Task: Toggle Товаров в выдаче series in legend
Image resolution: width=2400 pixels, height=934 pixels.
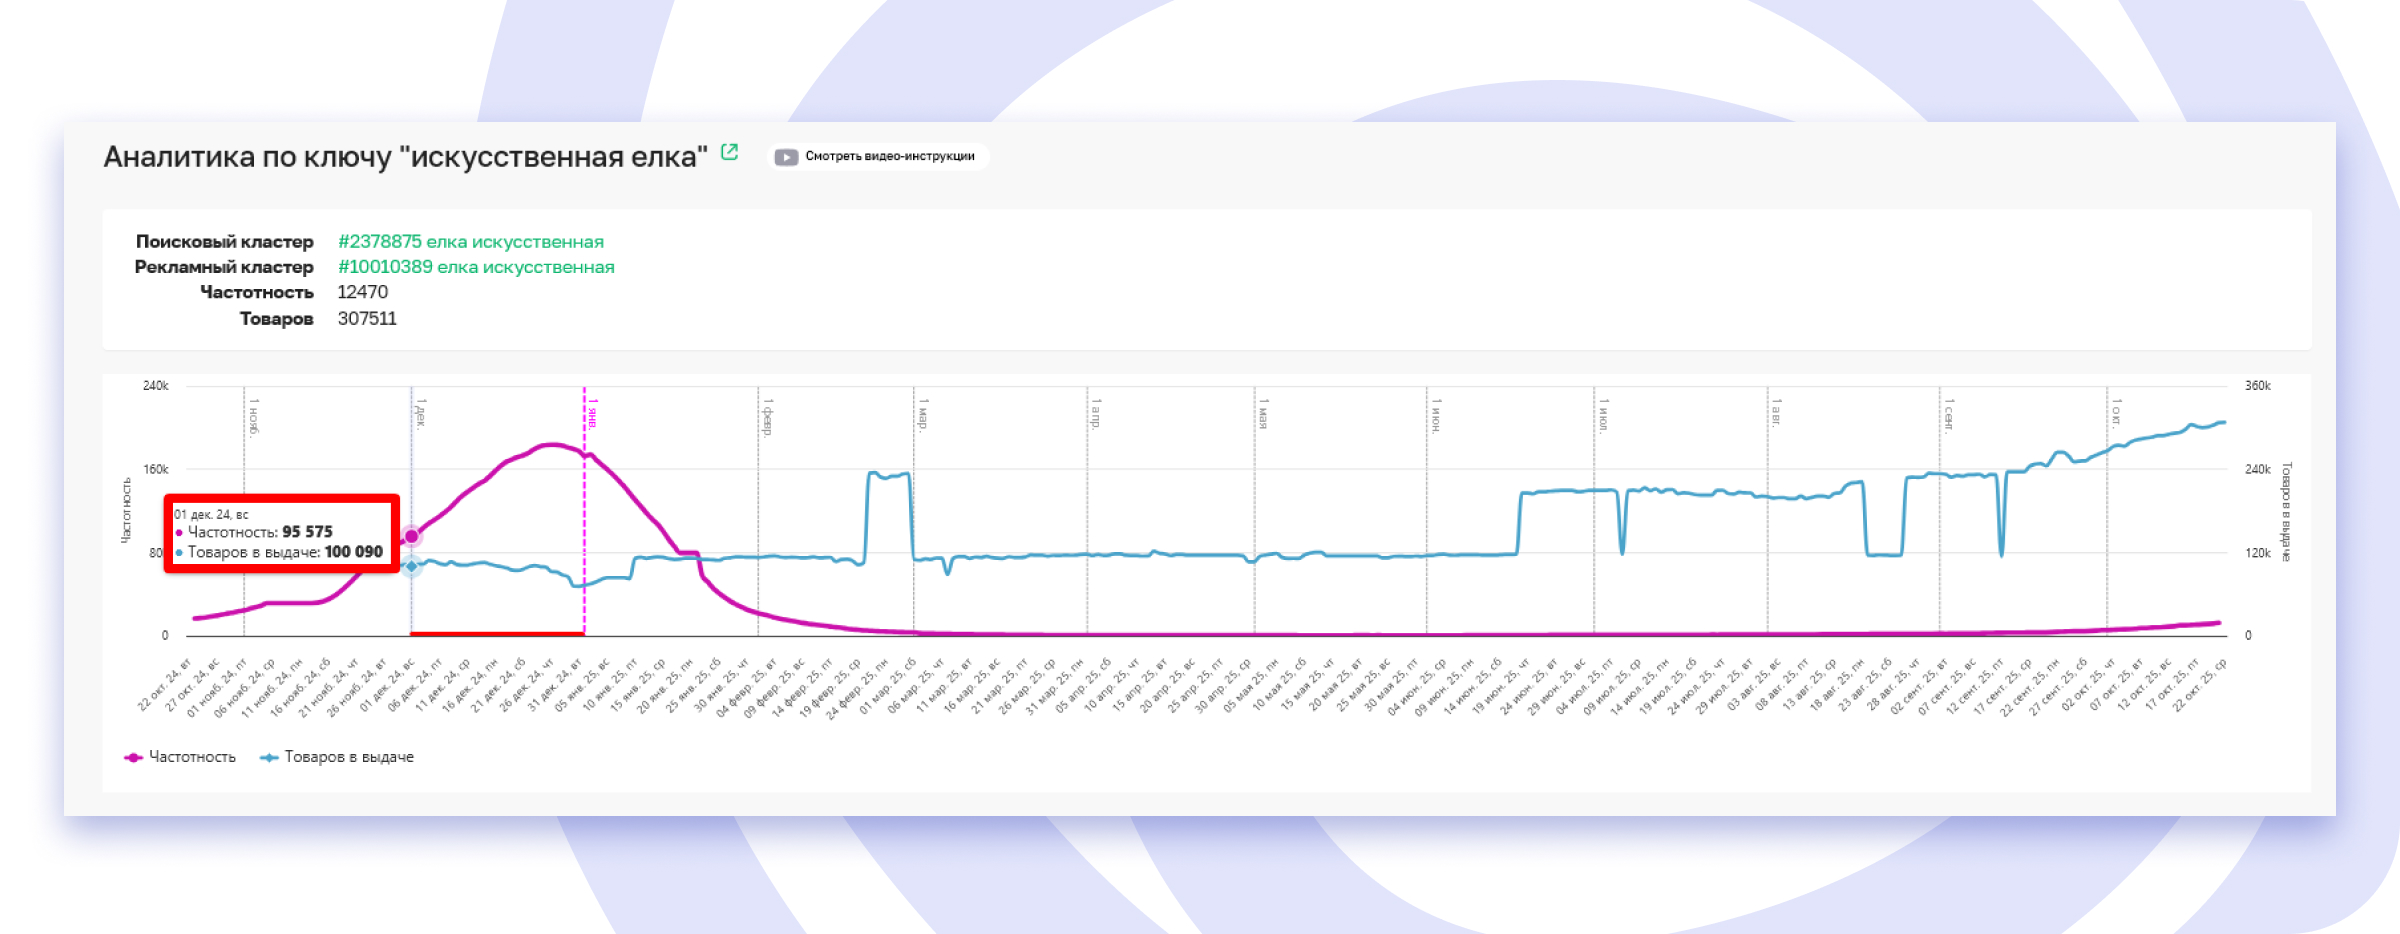Action: (x=348, y=758)
